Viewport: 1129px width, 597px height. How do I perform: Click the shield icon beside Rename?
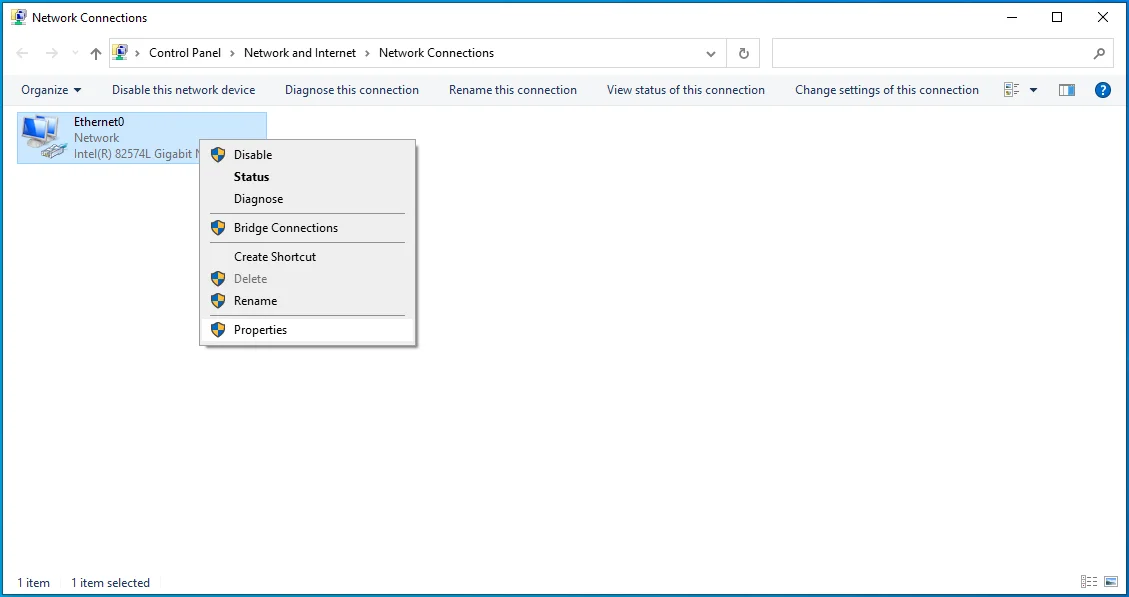[x=218, y=300]
